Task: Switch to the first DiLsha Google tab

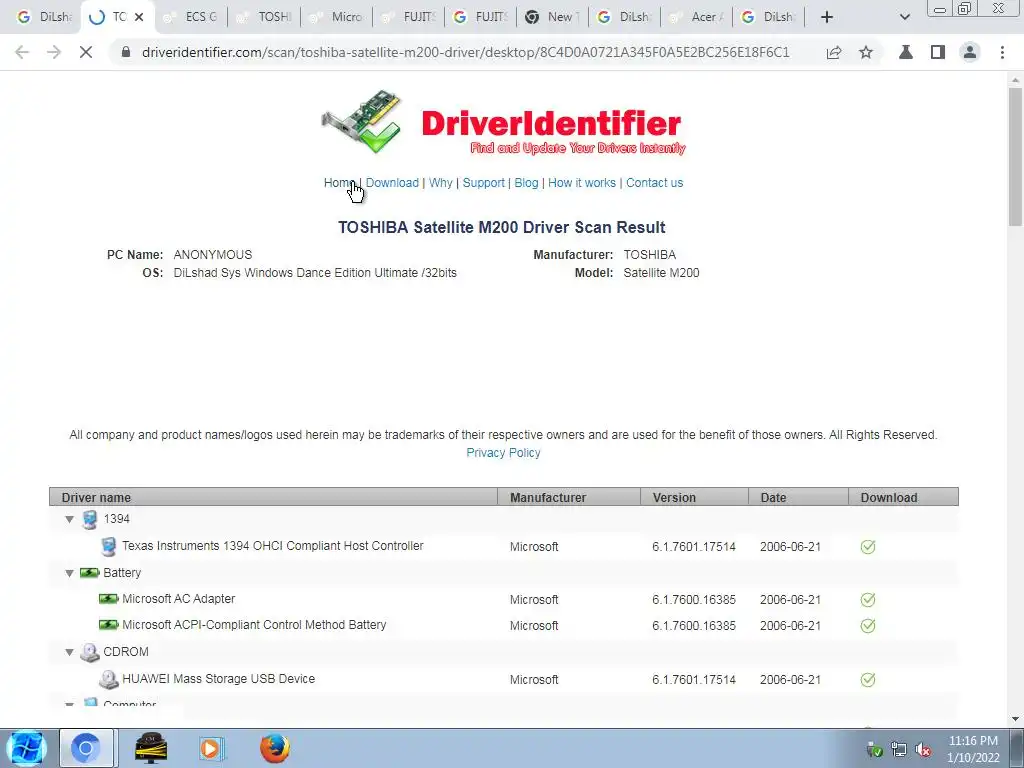Action: [44, 17]
